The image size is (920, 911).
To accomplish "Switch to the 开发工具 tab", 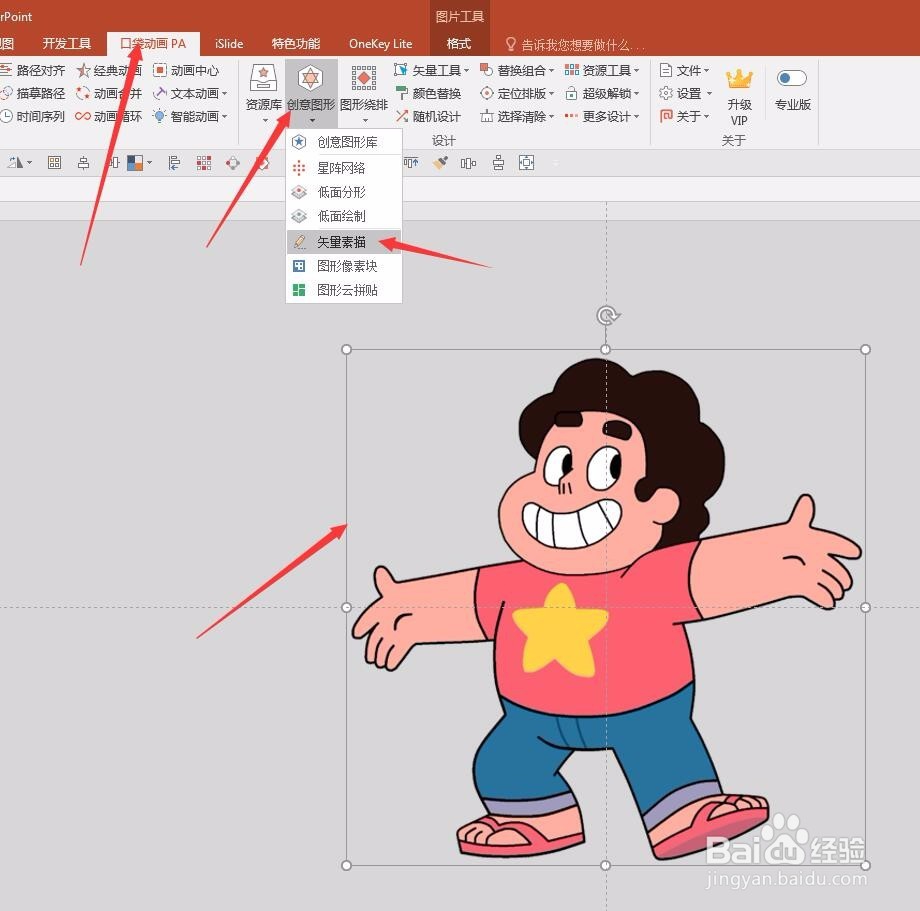I will pyautogui.click(x=67, y=43).
